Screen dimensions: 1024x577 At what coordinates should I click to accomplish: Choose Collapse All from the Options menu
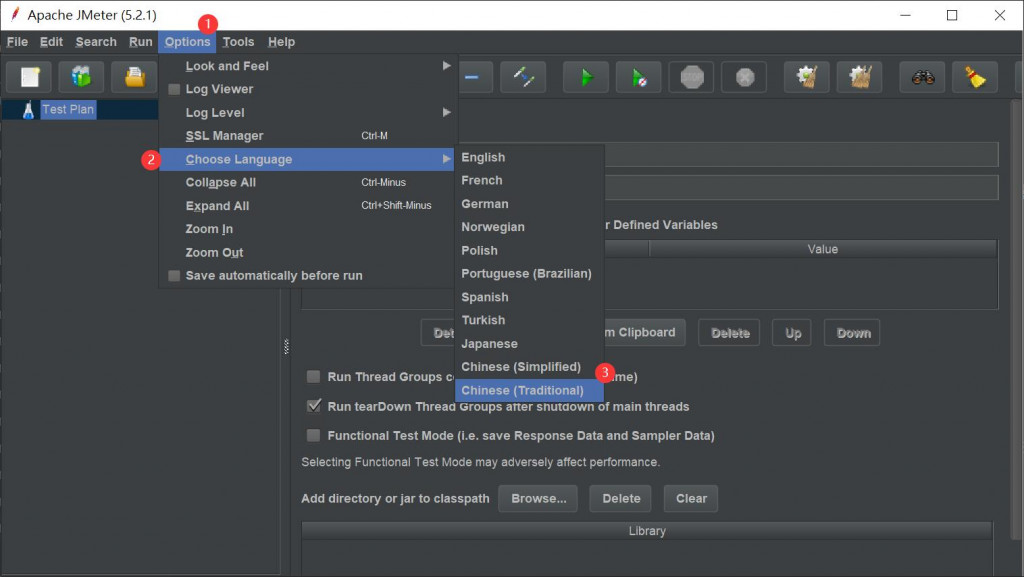307,183
